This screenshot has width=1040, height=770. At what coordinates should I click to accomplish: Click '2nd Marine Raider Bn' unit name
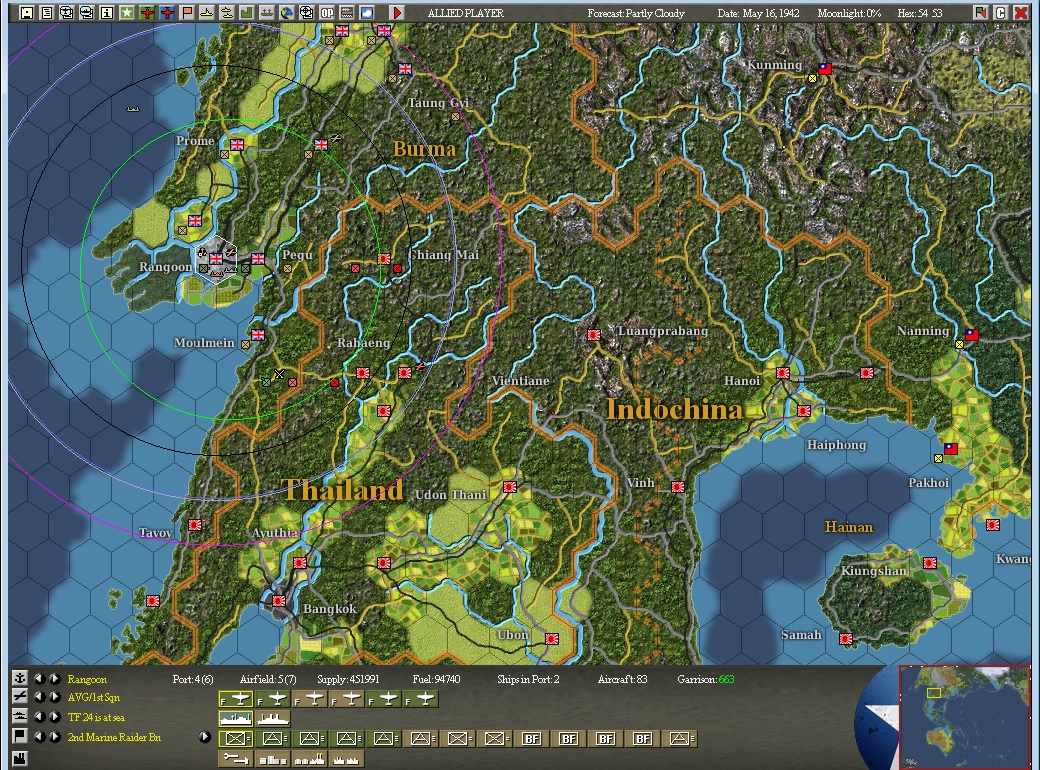(114, 737)
